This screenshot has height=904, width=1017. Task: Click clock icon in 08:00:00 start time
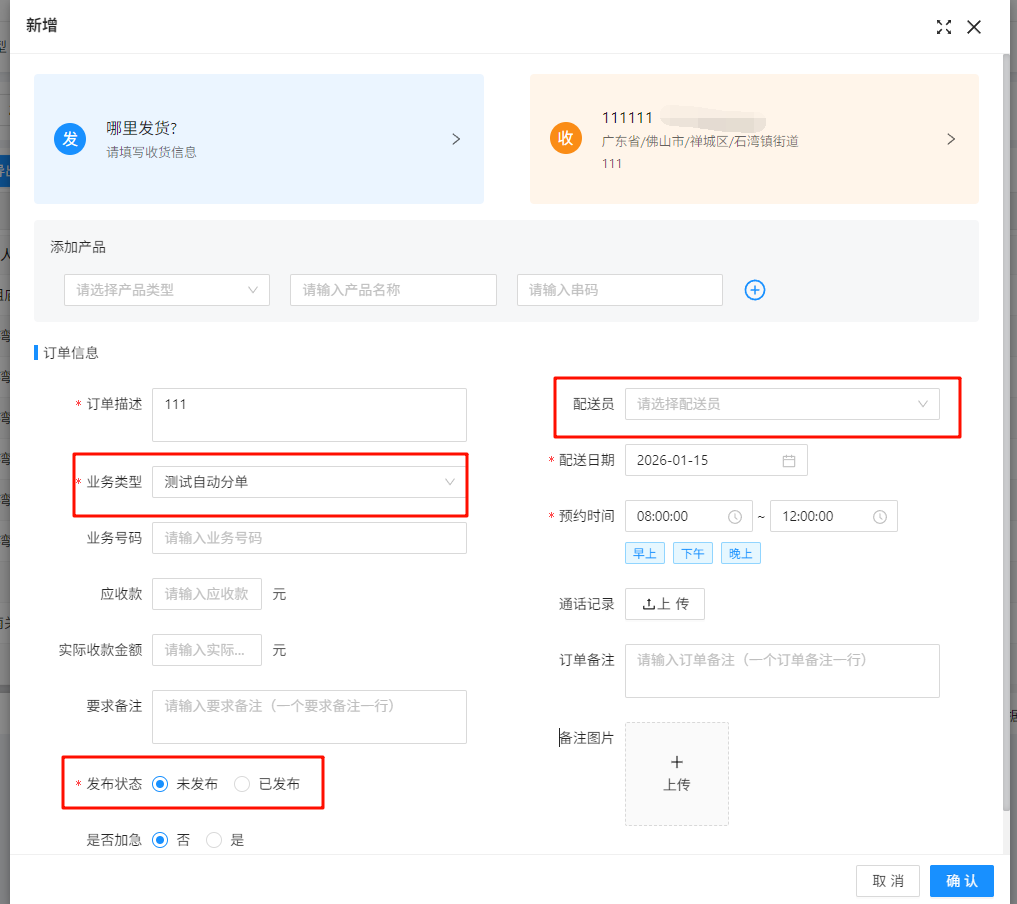(x=735, y=517)
